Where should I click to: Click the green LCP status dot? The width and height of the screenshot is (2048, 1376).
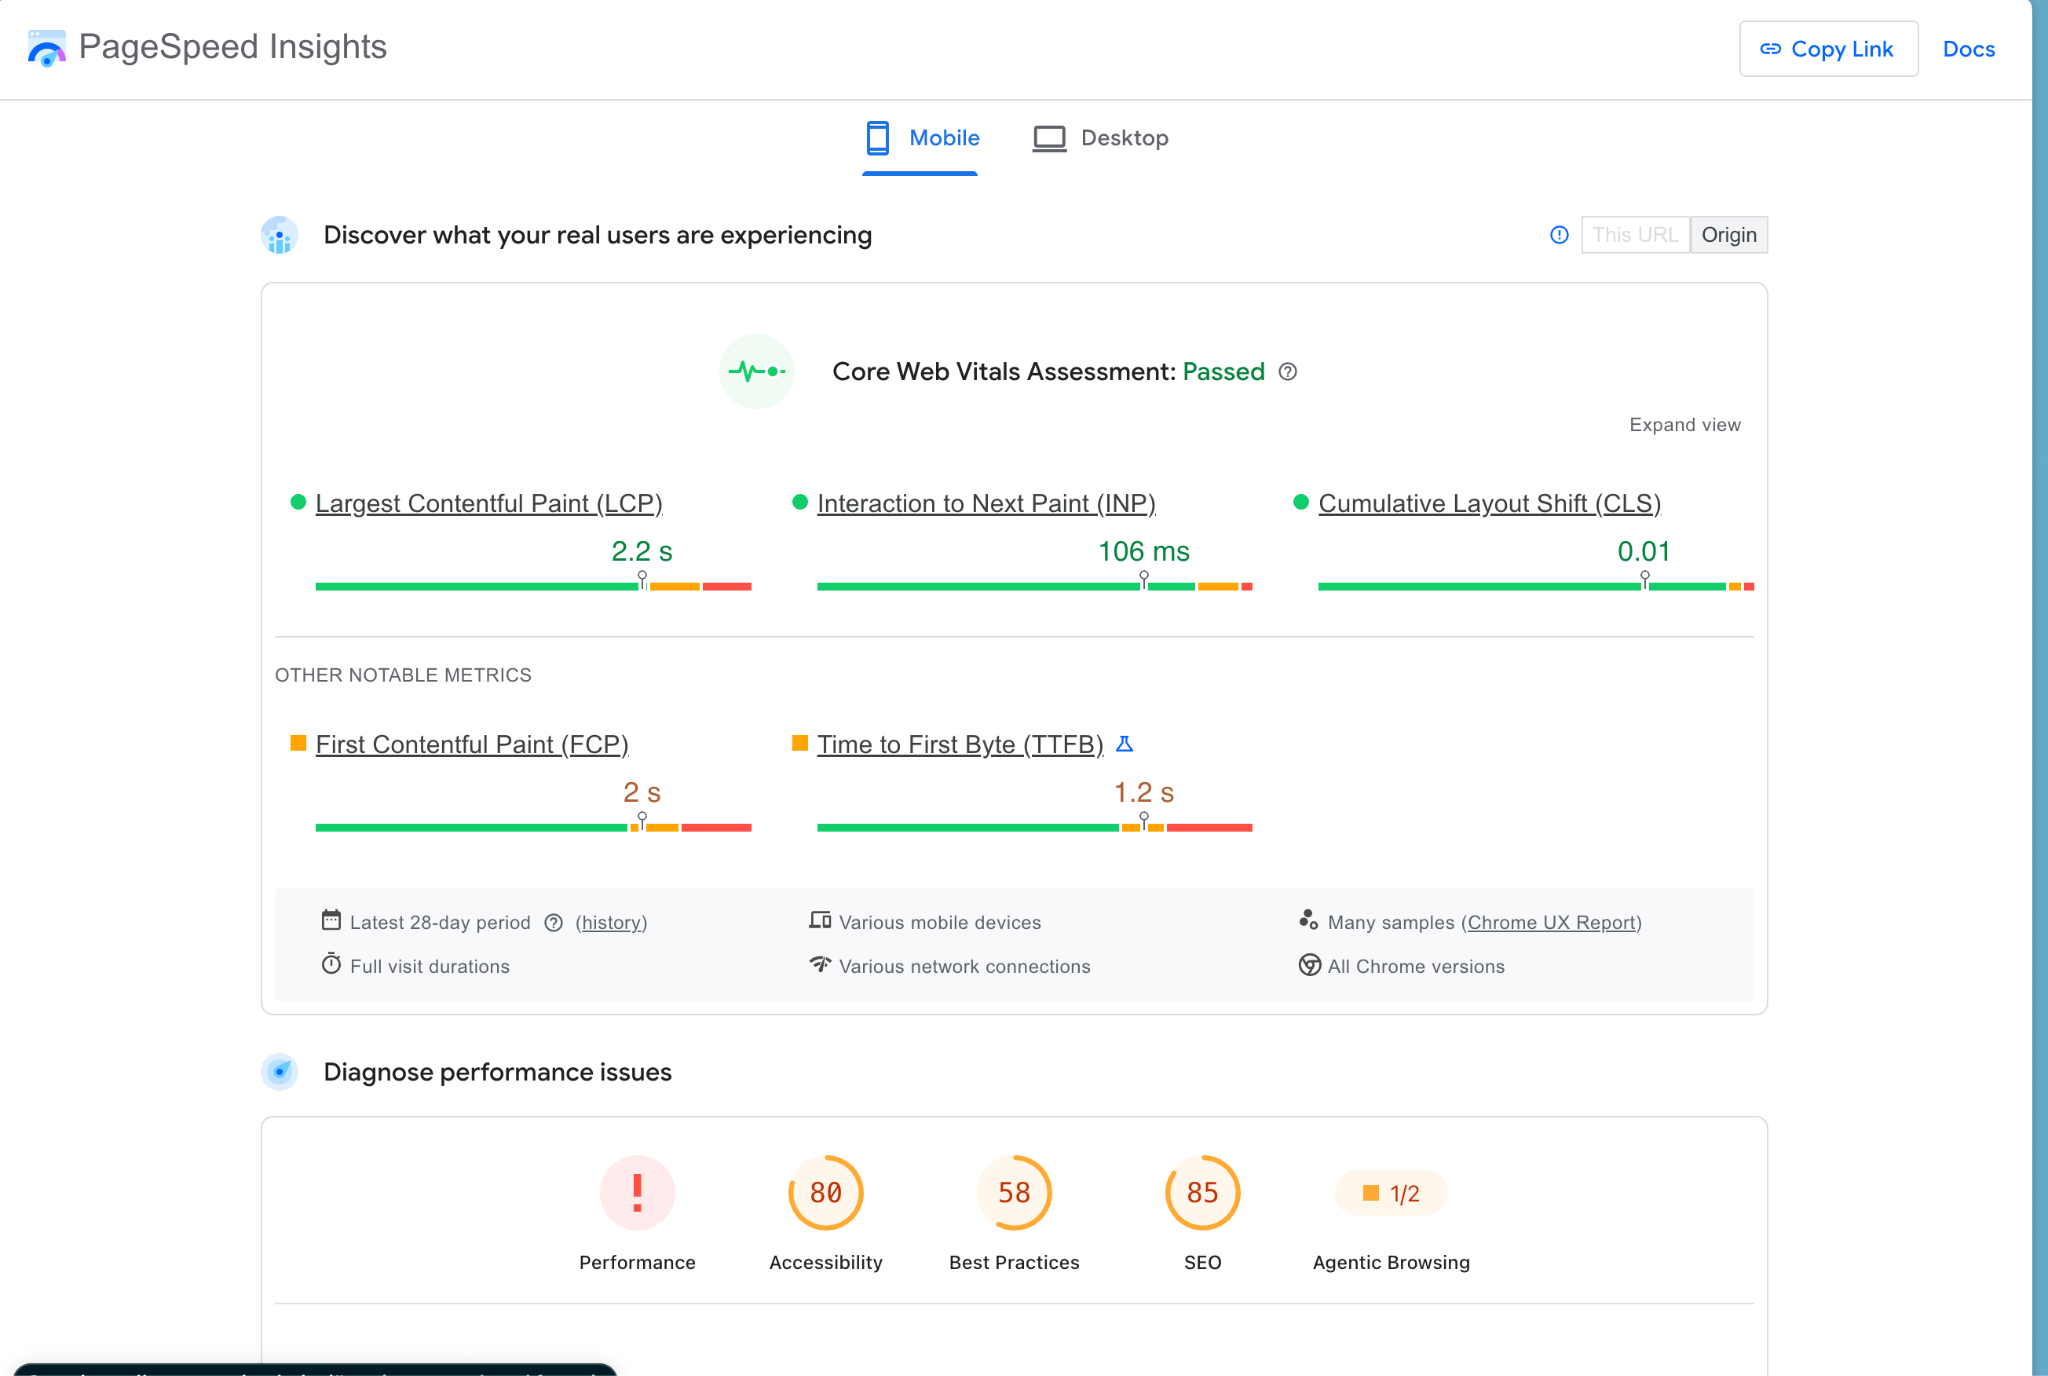tap(297, 502)
